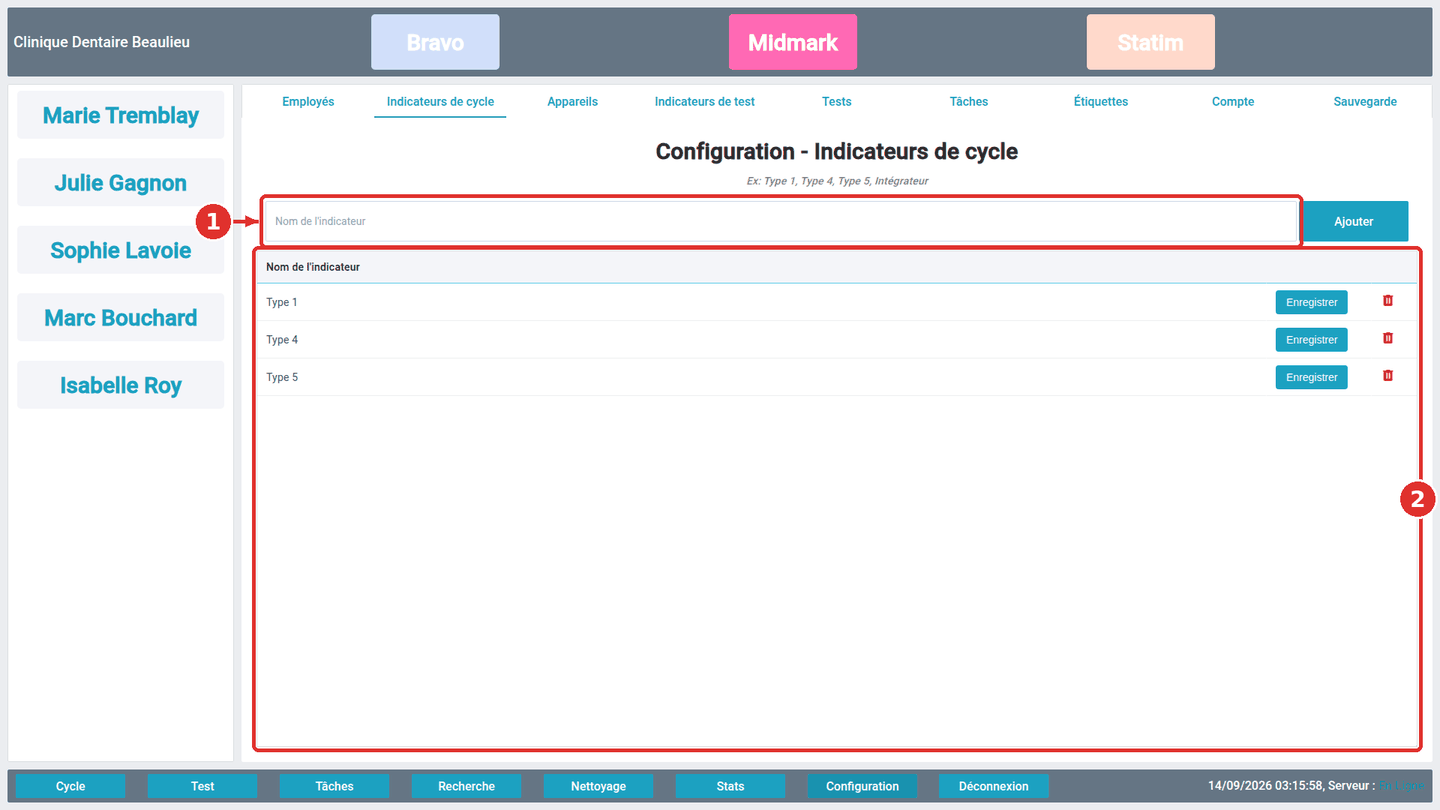Focus the Nom de l'indicateur input field
1440x810 pixels.
tap(780, 221)
